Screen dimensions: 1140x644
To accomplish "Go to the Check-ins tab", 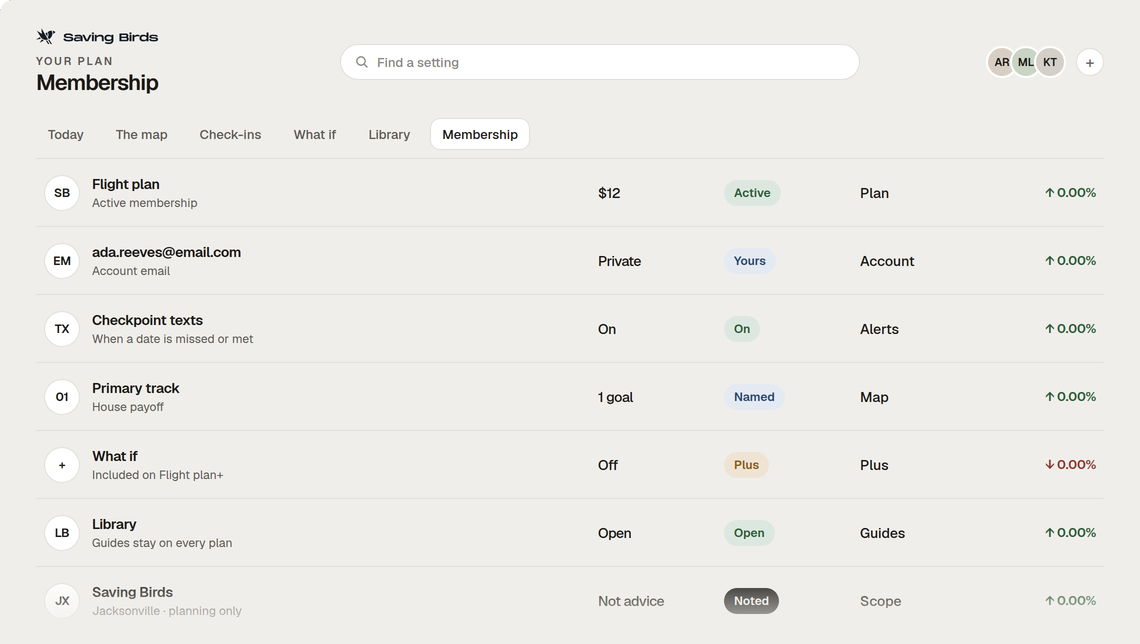I will coord(230,134).
